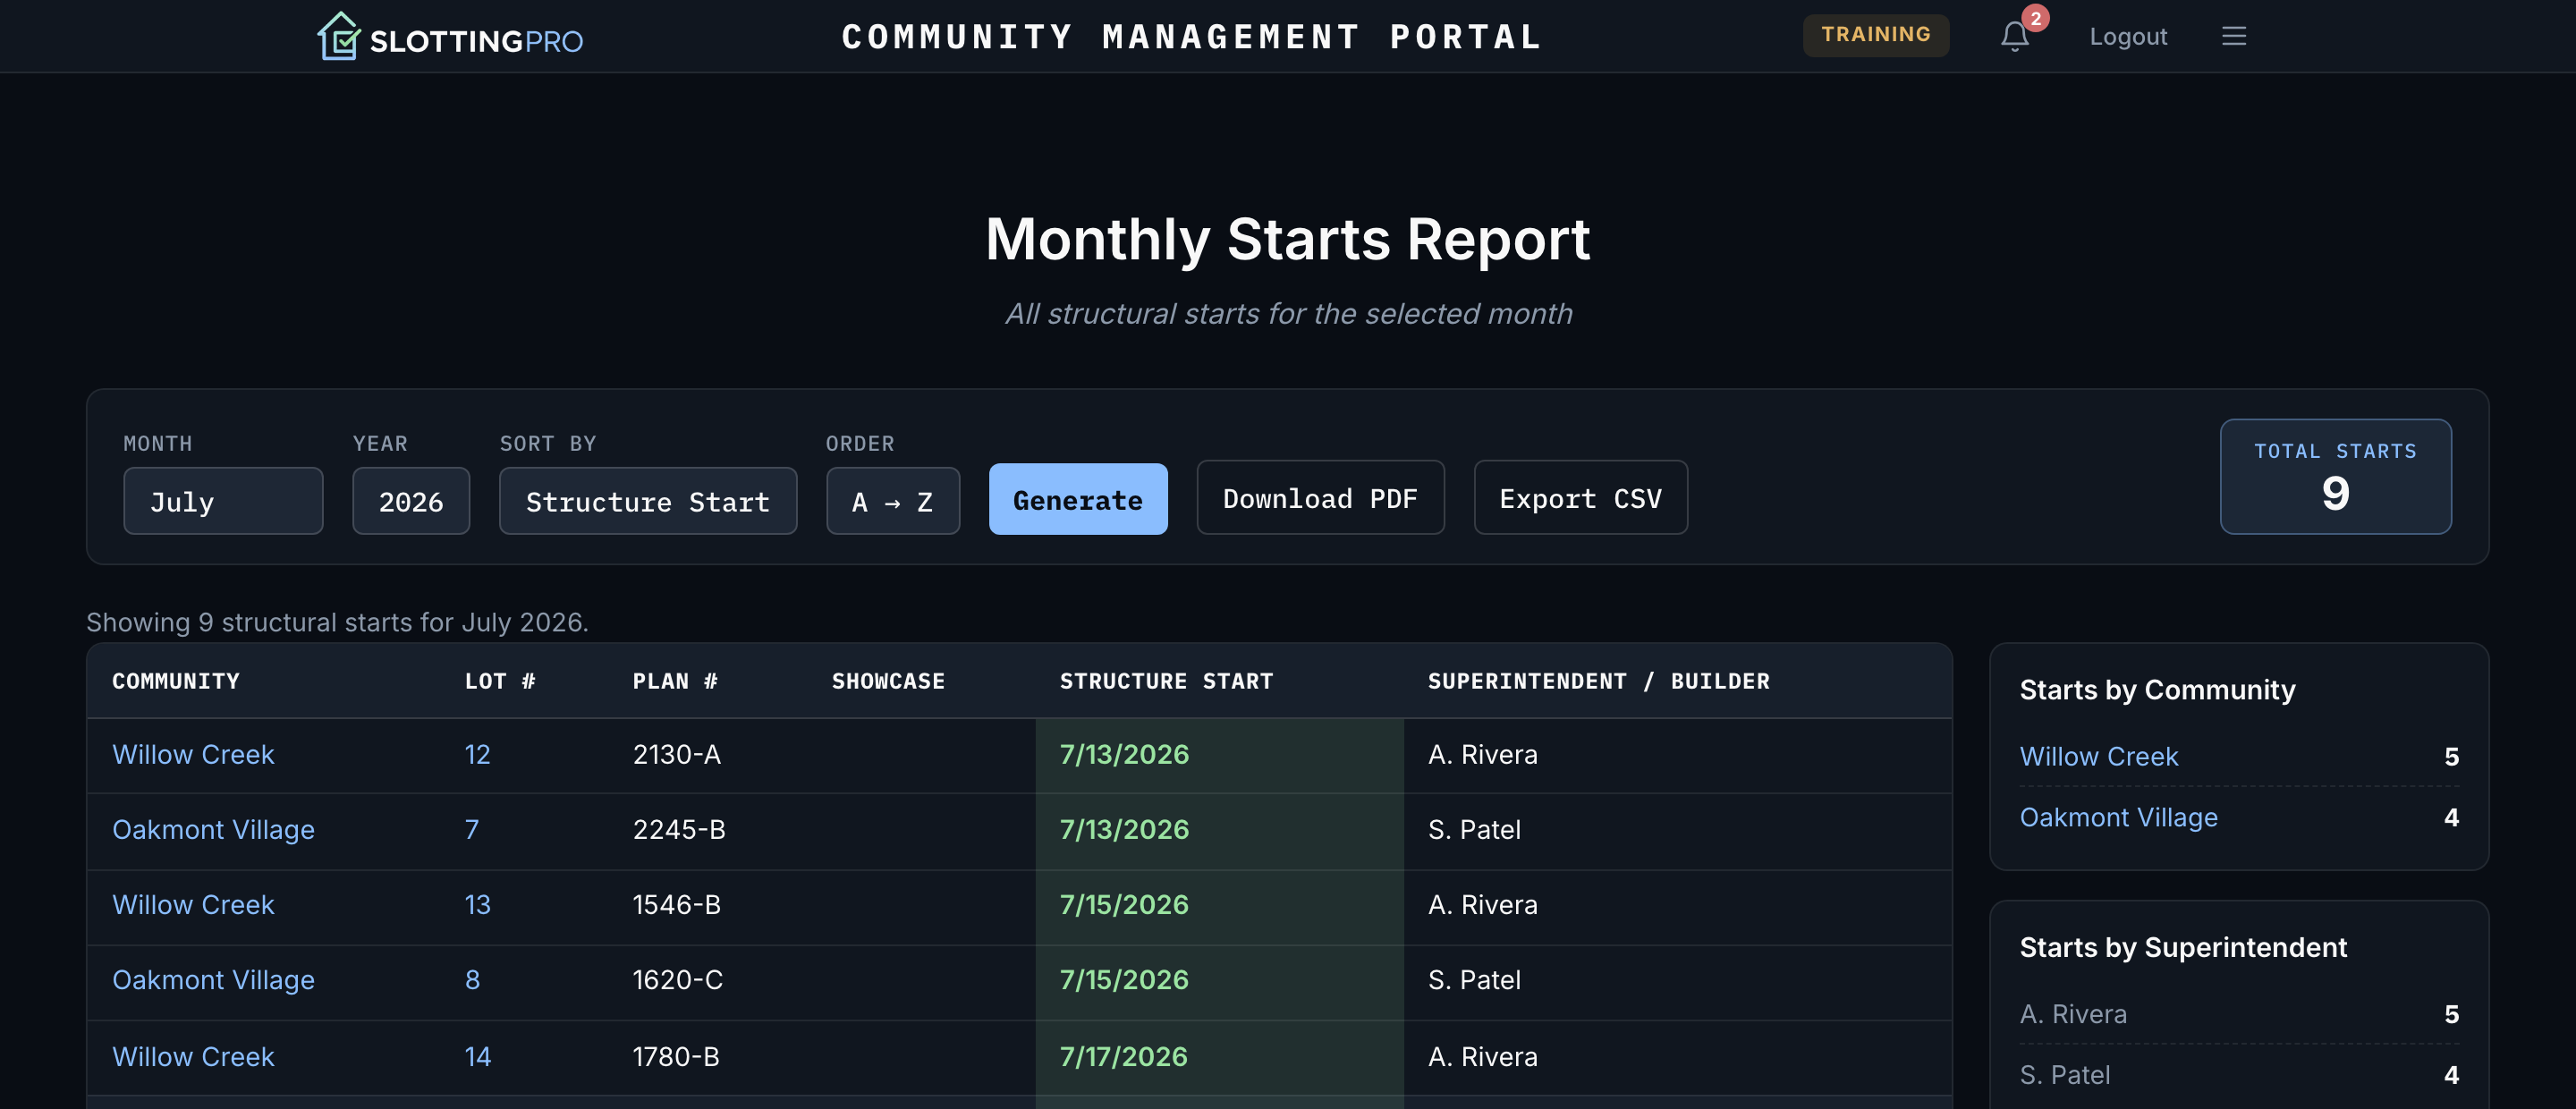Open lot 13 link

click(477, 904)
